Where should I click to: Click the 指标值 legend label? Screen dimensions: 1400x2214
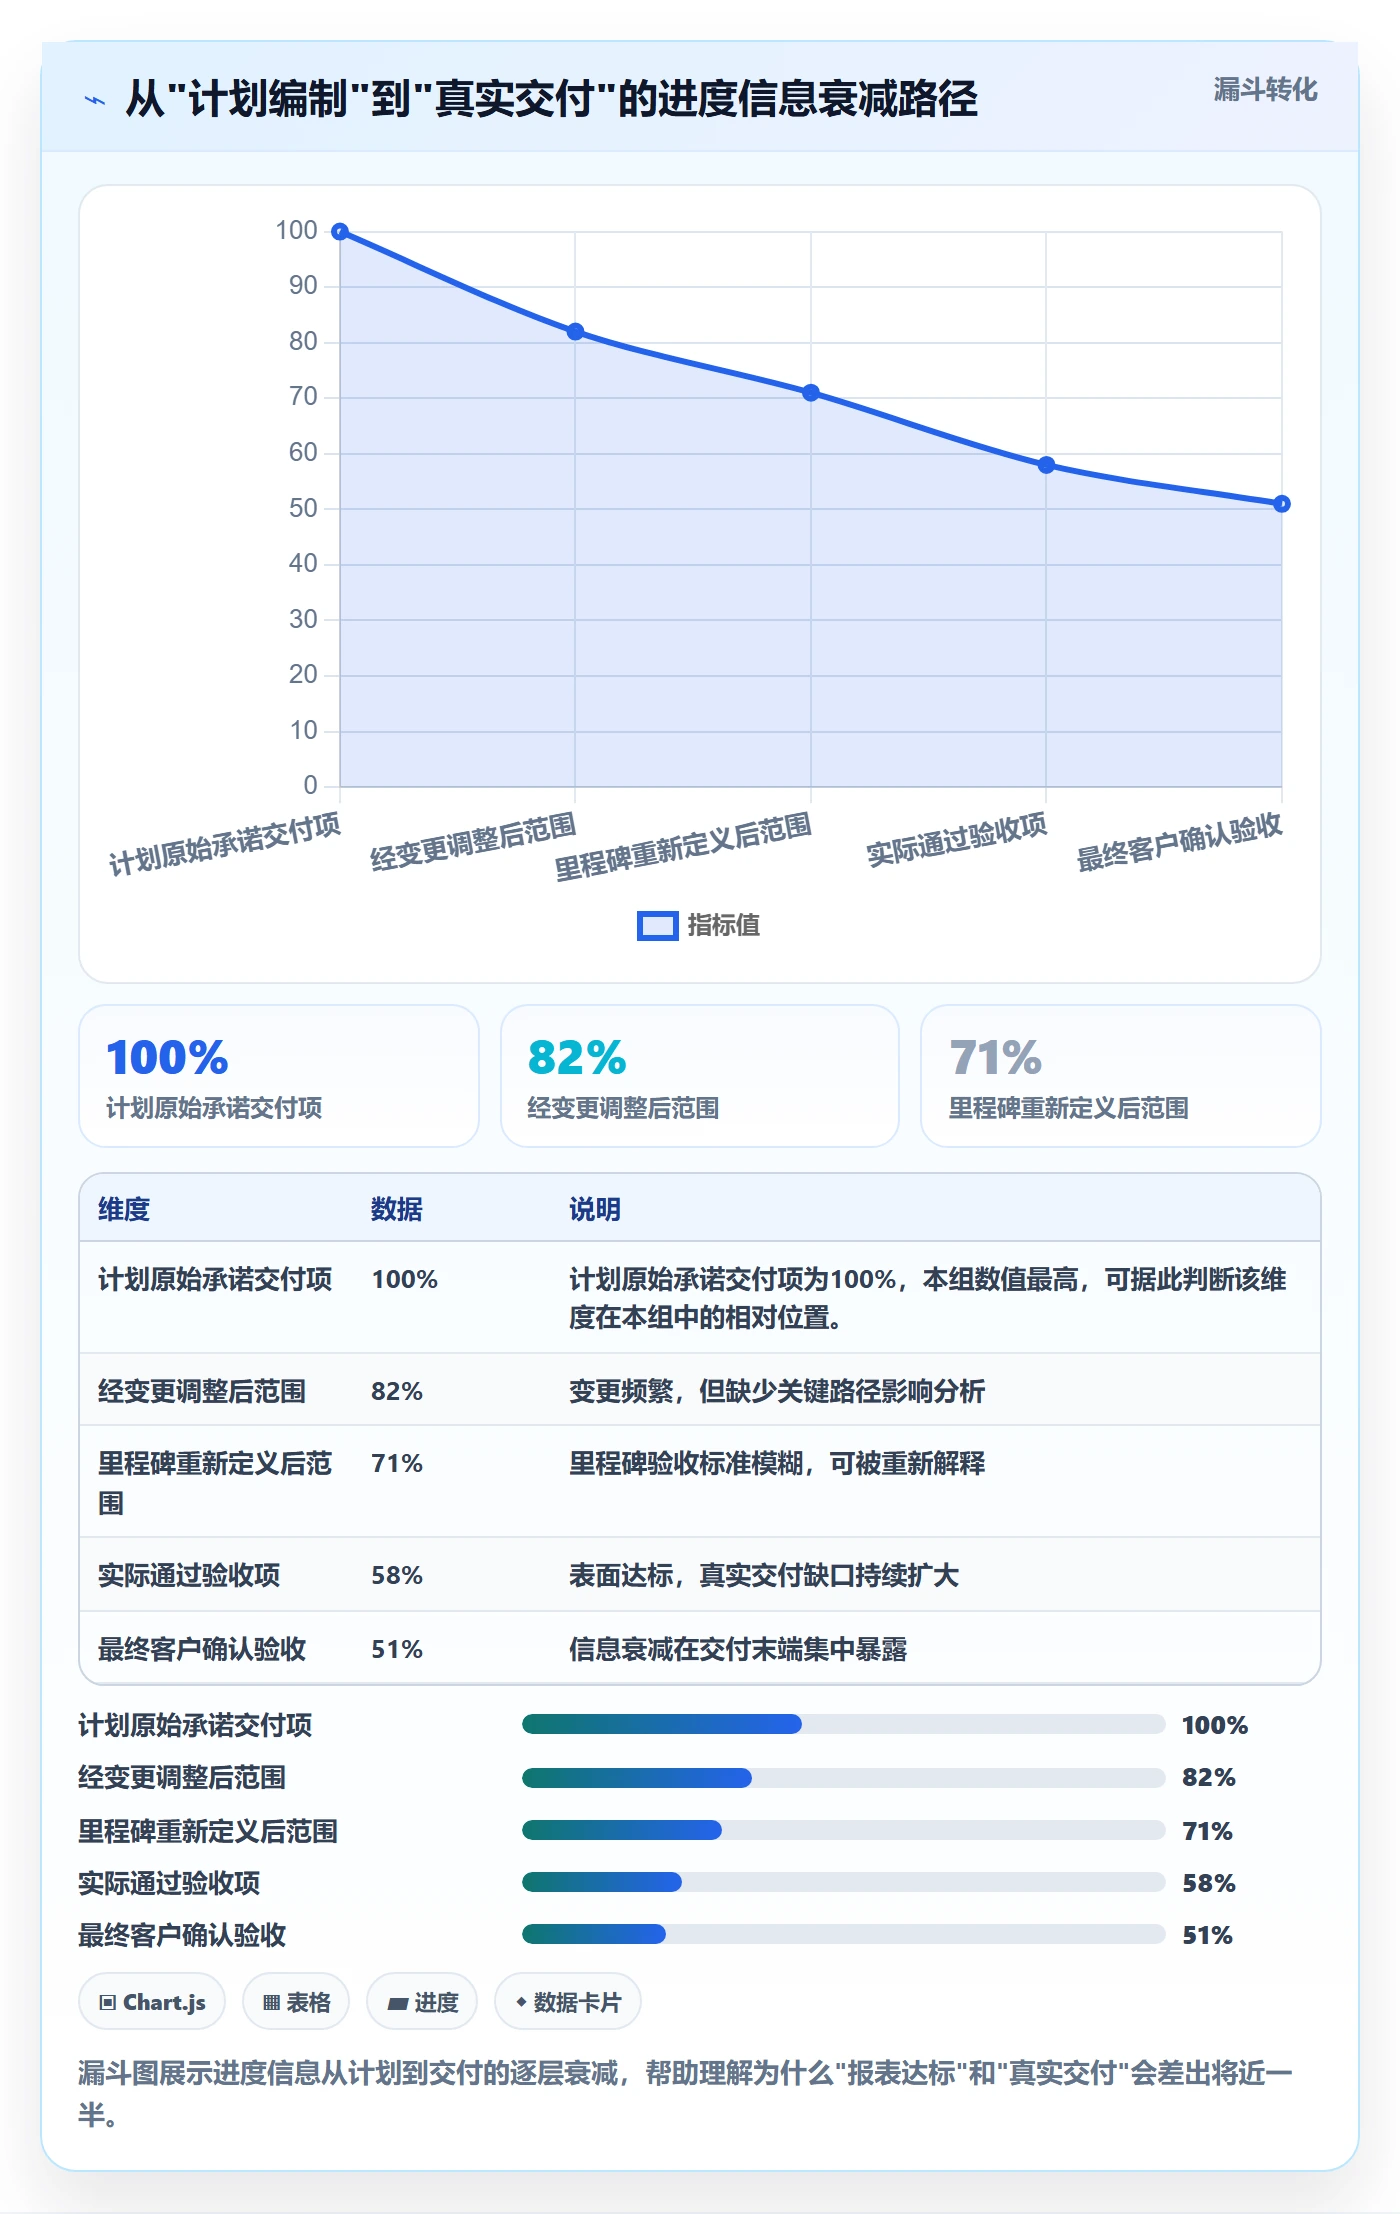coord(724,926)
